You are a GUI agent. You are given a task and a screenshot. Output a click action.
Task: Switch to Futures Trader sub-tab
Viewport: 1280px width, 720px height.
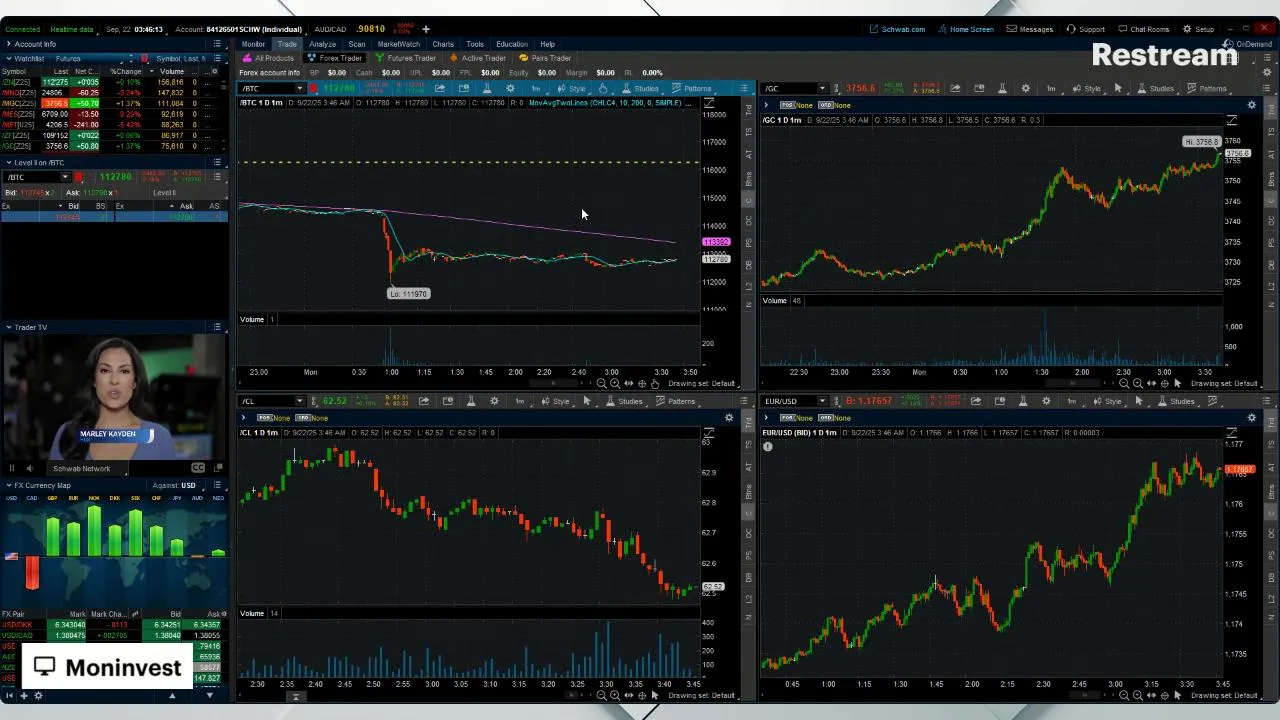[x=406, y=58]
